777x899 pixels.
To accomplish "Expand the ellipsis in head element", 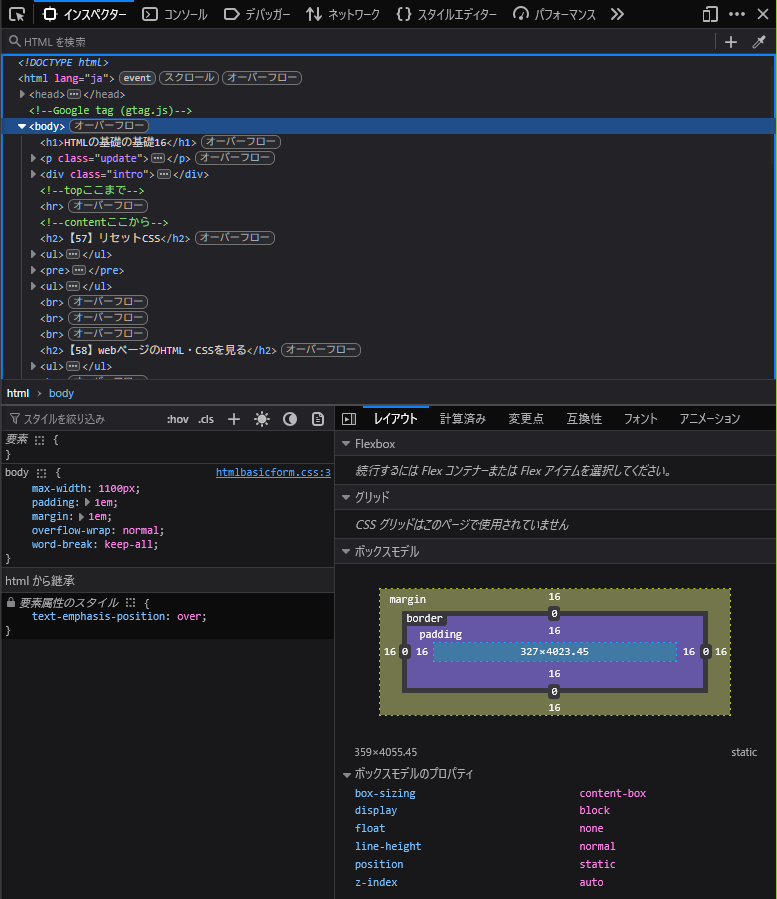I will pyautogui.click(x=74, y=94).
